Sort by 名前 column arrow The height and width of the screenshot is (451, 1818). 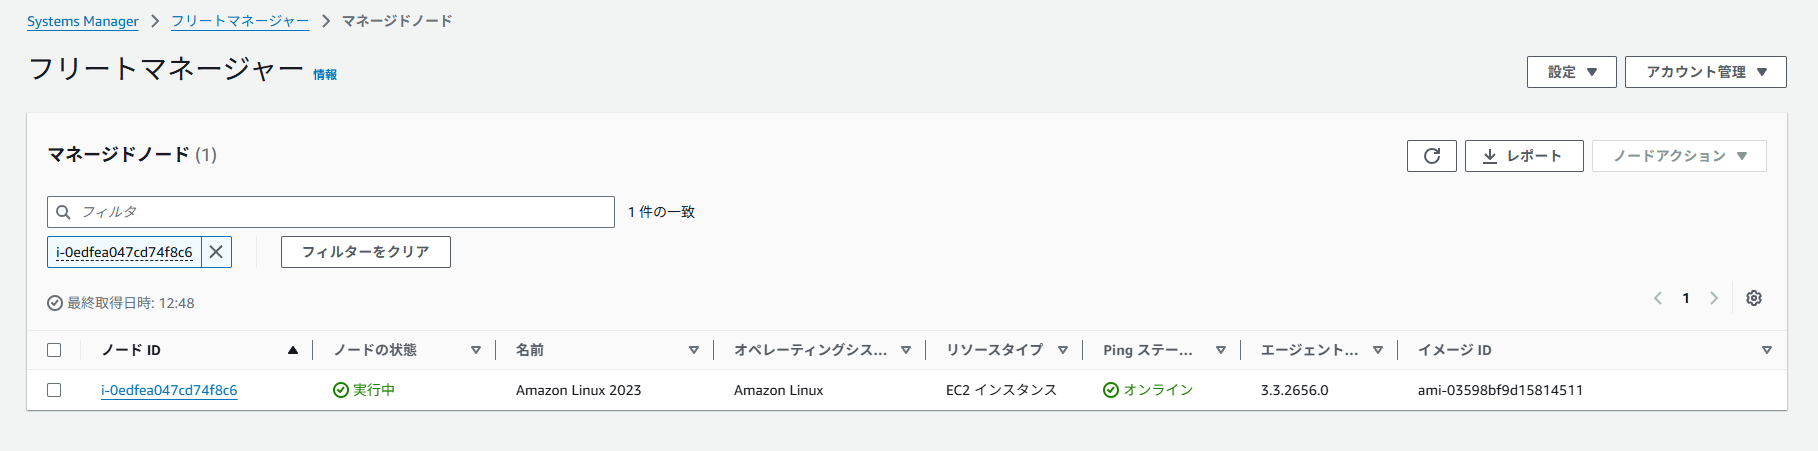click(694, 350)
